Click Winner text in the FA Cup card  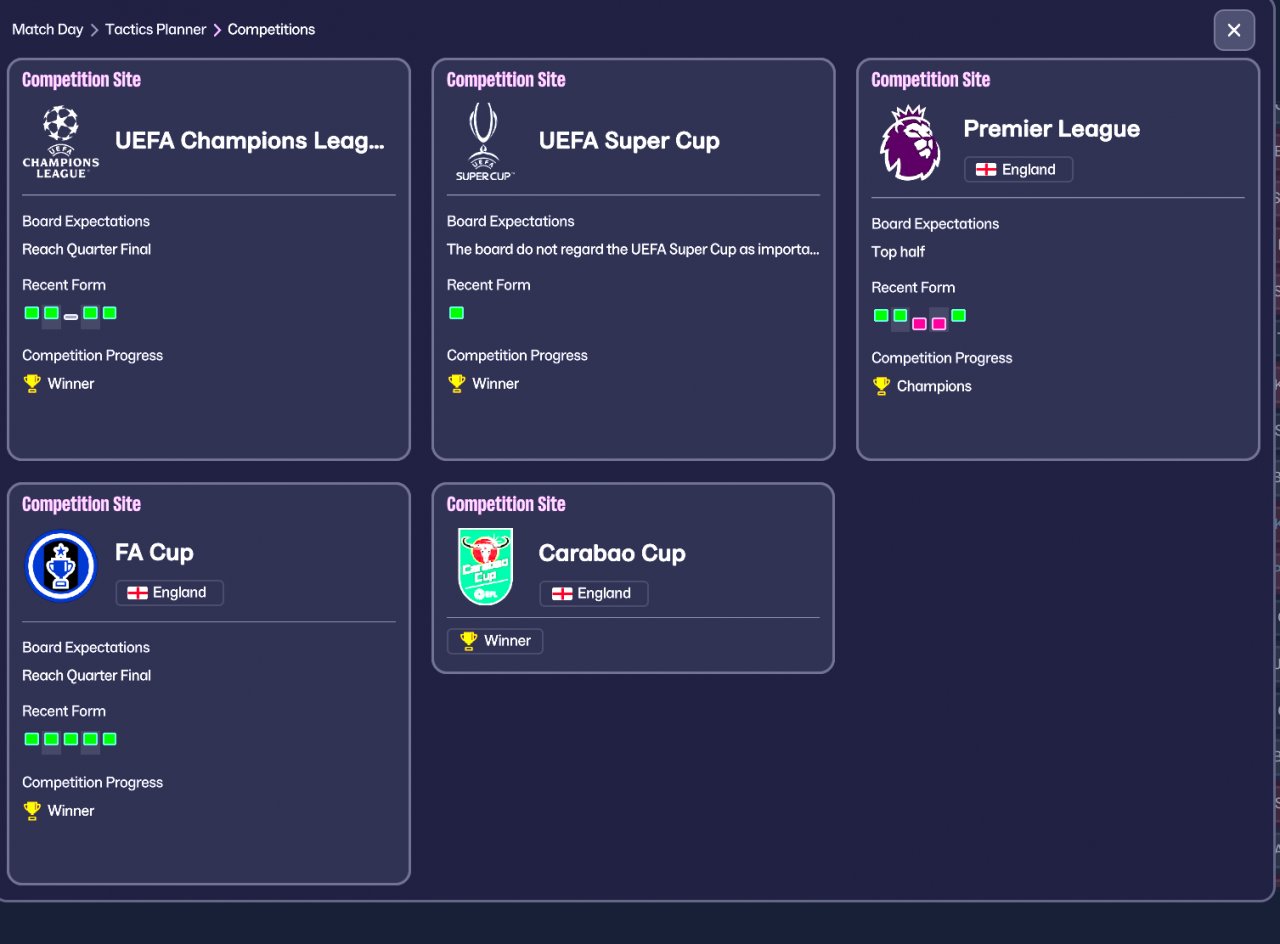(71, 810)
